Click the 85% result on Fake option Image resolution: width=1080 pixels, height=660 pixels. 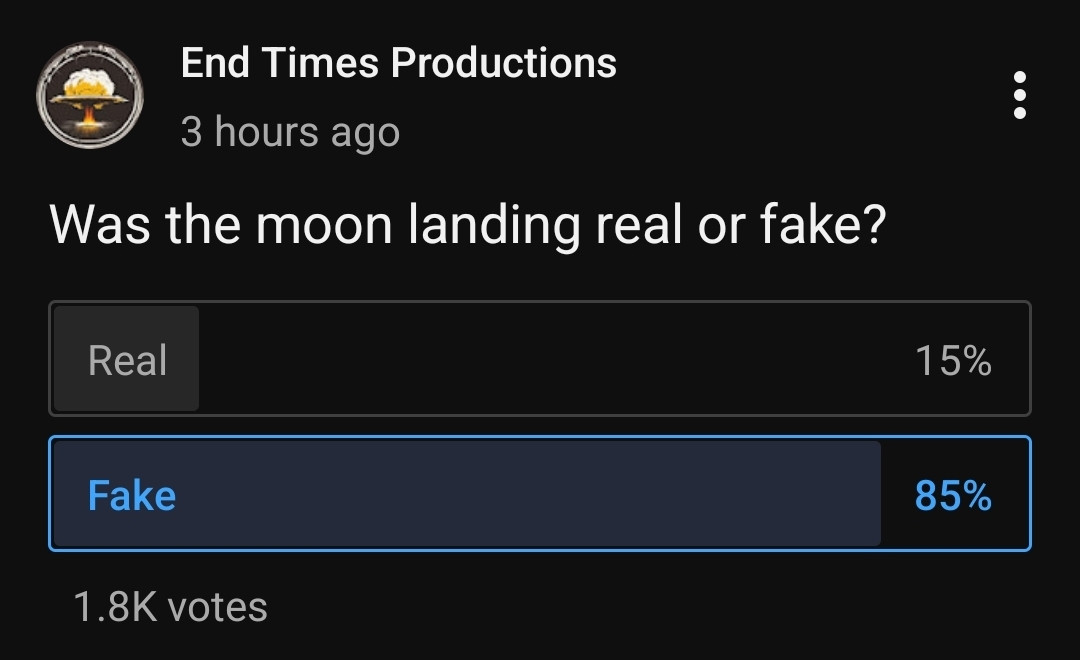[953, 495]
